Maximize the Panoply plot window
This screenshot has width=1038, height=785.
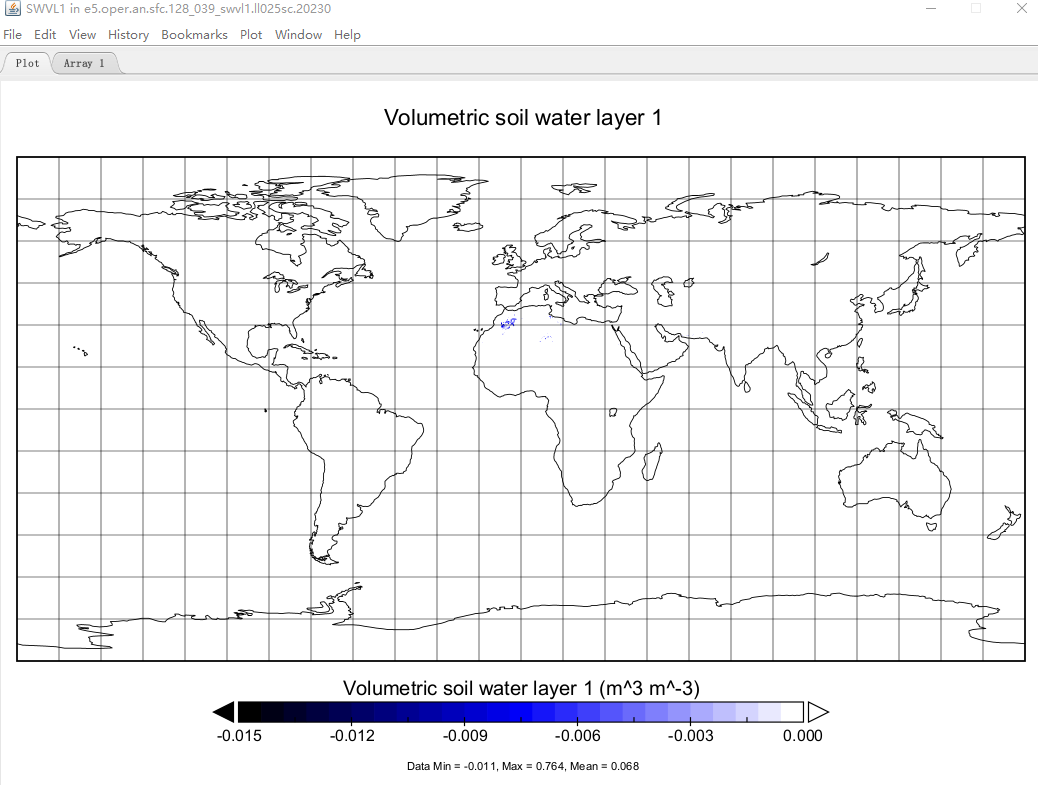coord(976,9)
